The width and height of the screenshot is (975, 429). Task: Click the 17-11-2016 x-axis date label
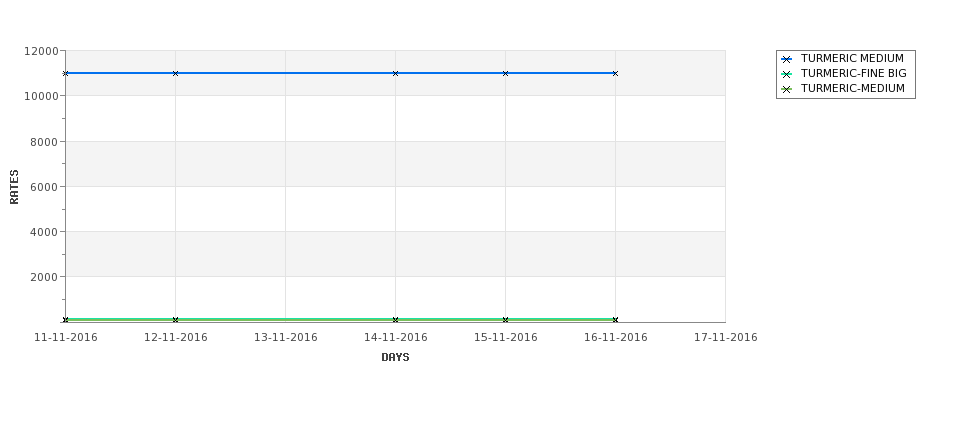click(726, 338)
